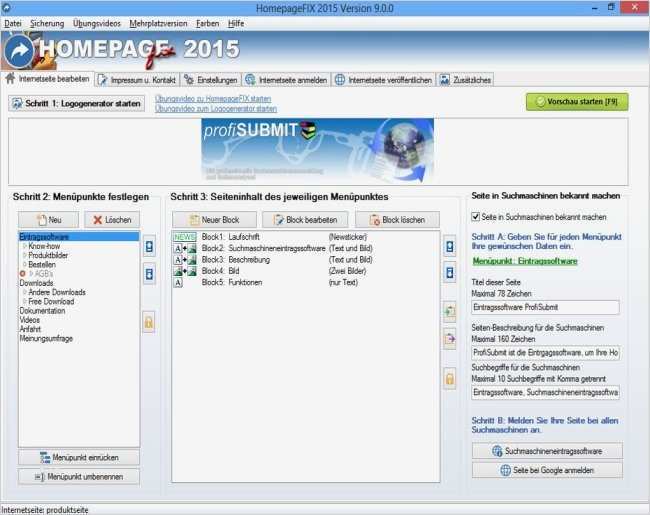Select Anfahrt in the menu tree
Screen dimensions: 650x515
coord(30,329)
